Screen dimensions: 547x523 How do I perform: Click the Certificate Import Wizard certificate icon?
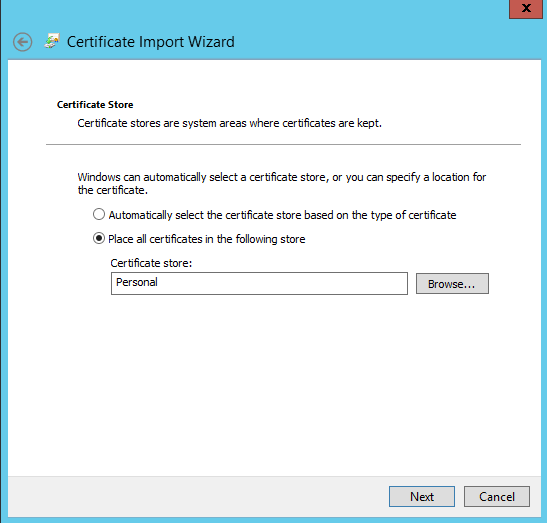(52, 41)
